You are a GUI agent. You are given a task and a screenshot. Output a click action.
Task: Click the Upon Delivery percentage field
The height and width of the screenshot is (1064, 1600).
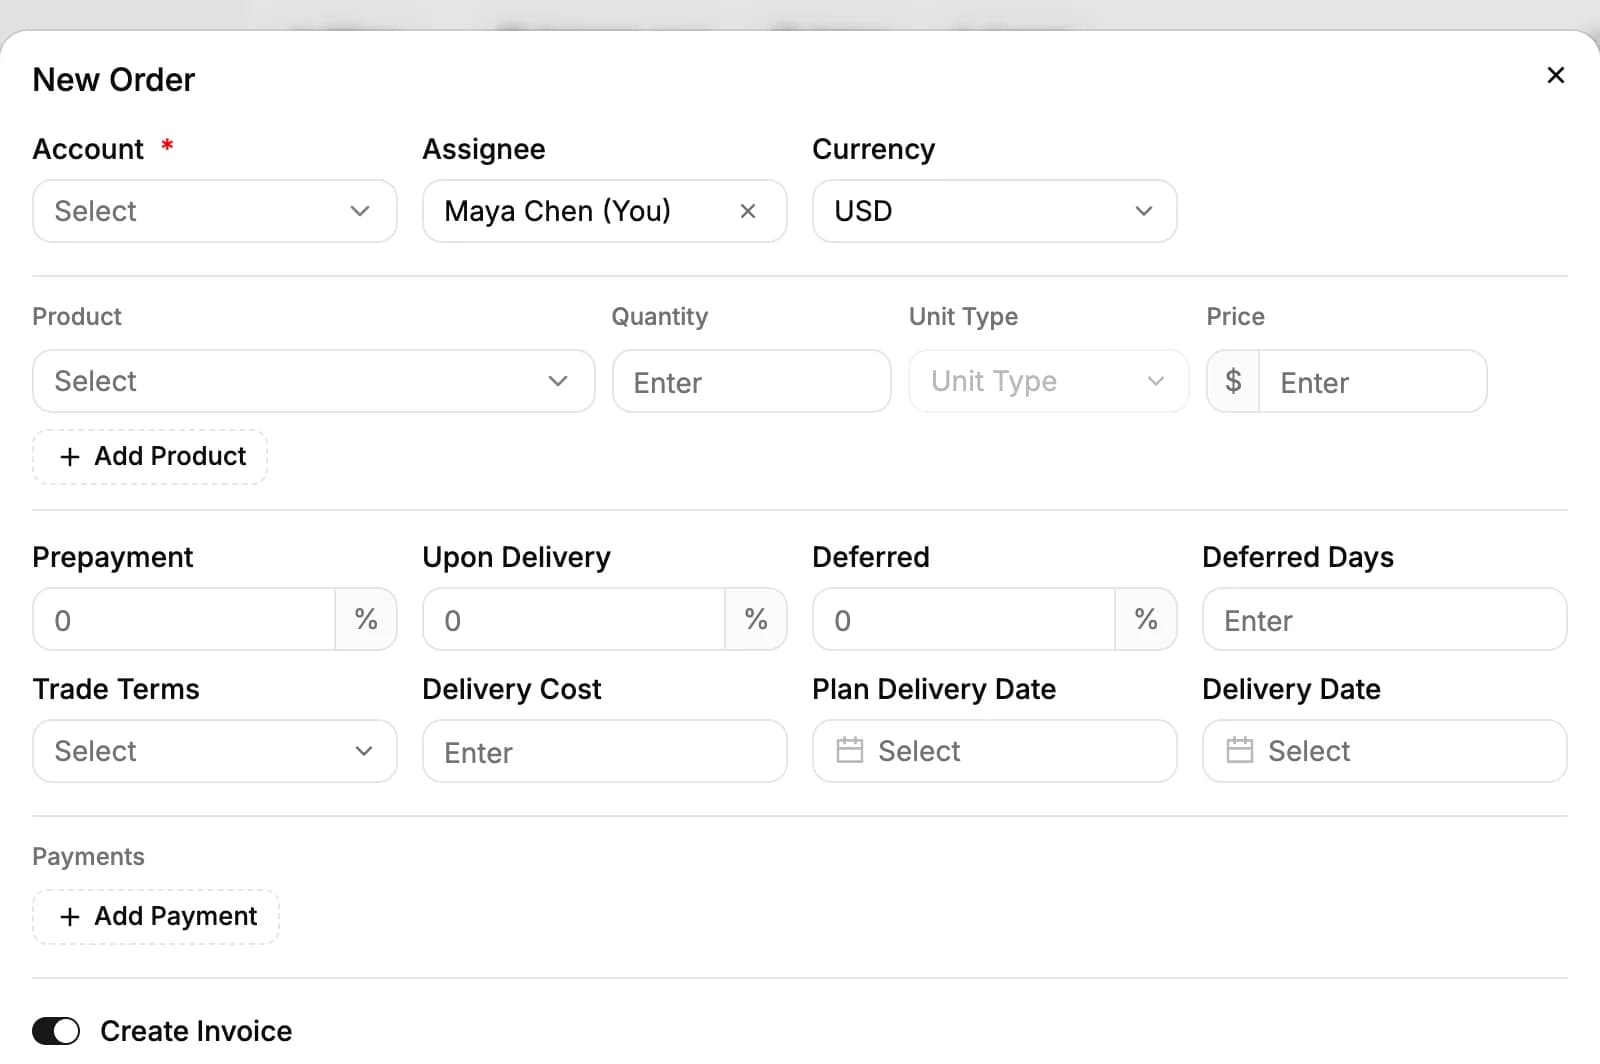[574, 619]
